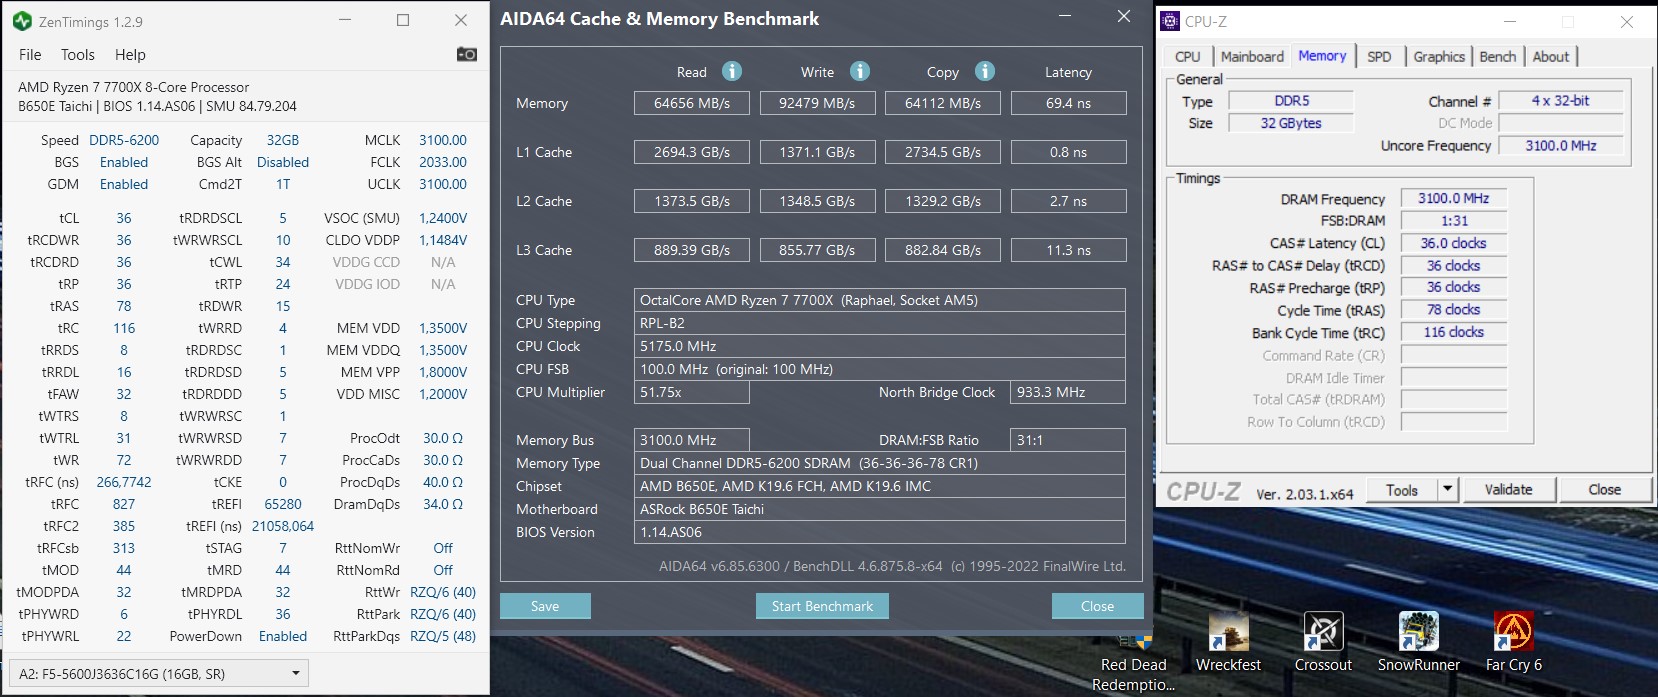Click the RttParkDqs RZQ/5 (48) value
This screenshot has height=697, width=1658.
click(443, 636)
